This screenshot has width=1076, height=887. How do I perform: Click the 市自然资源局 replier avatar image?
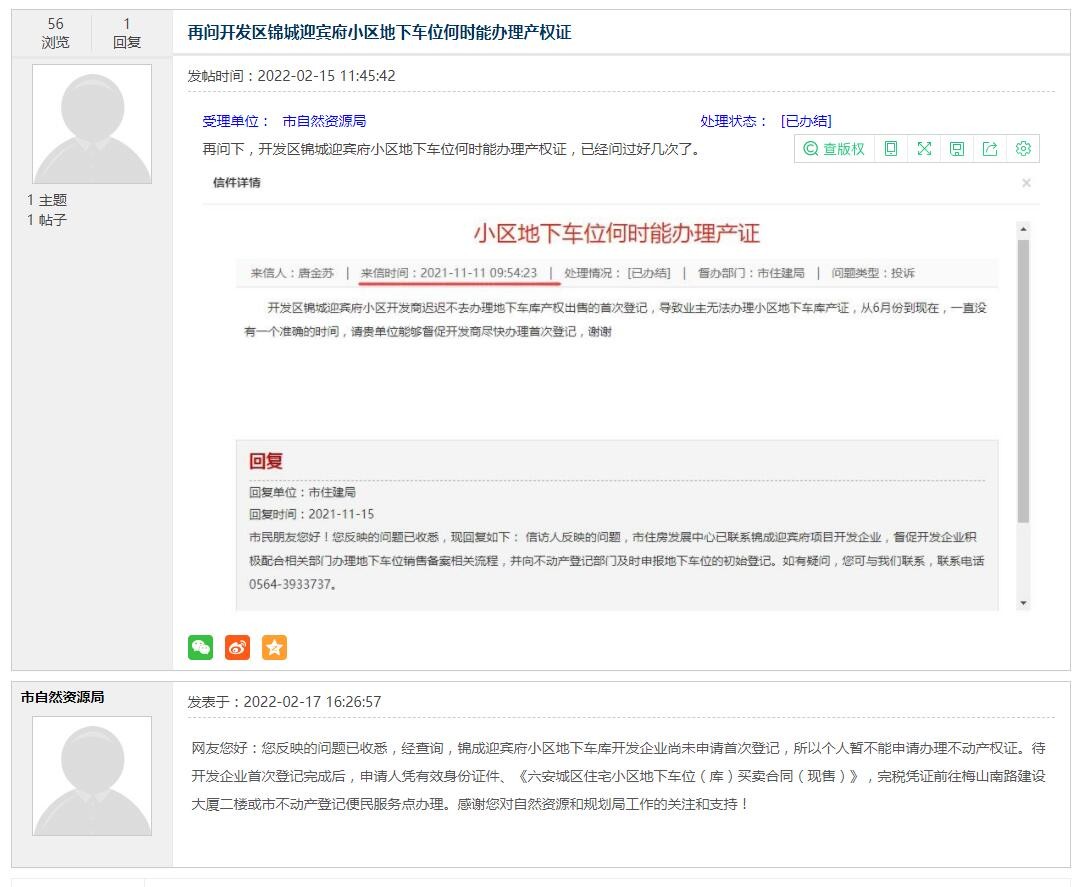92,775
